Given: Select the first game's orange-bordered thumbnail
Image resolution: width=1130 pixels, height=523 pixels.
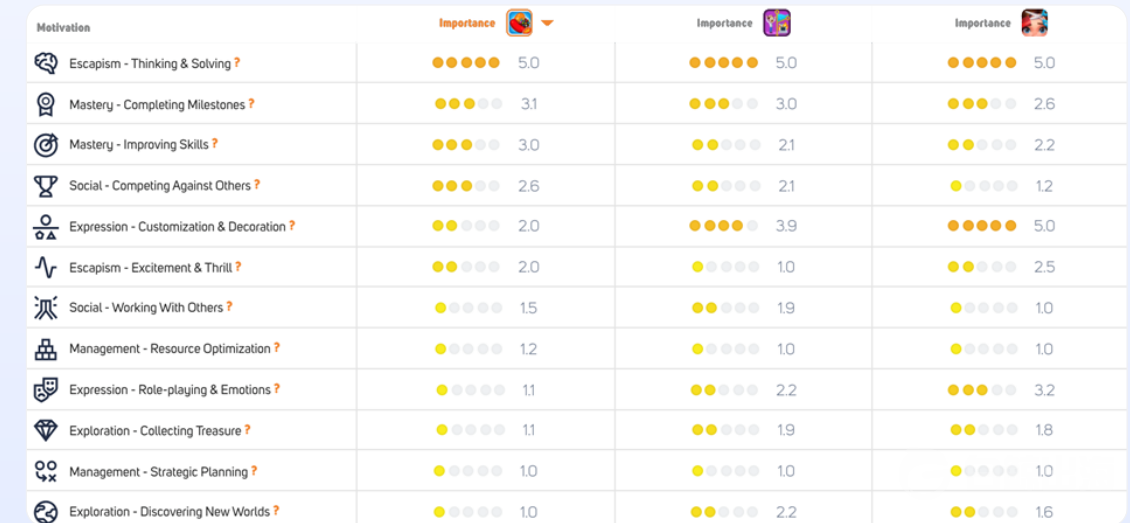Looking at the screenshot, I should 519,23.
